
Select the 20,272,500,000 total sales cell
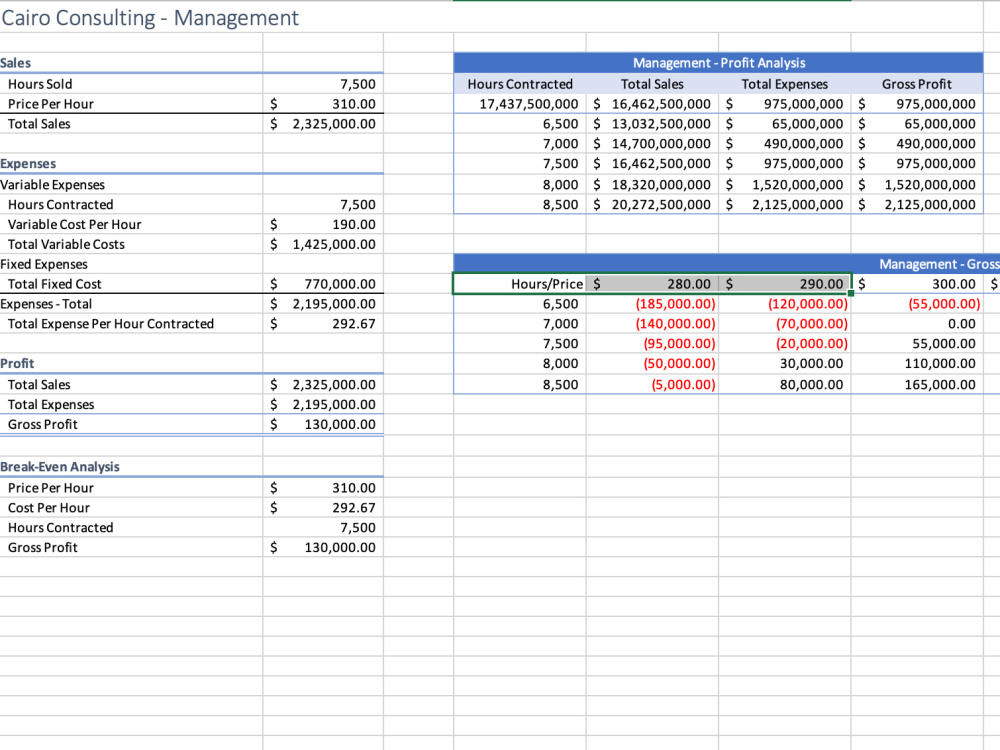click(652, 205)
